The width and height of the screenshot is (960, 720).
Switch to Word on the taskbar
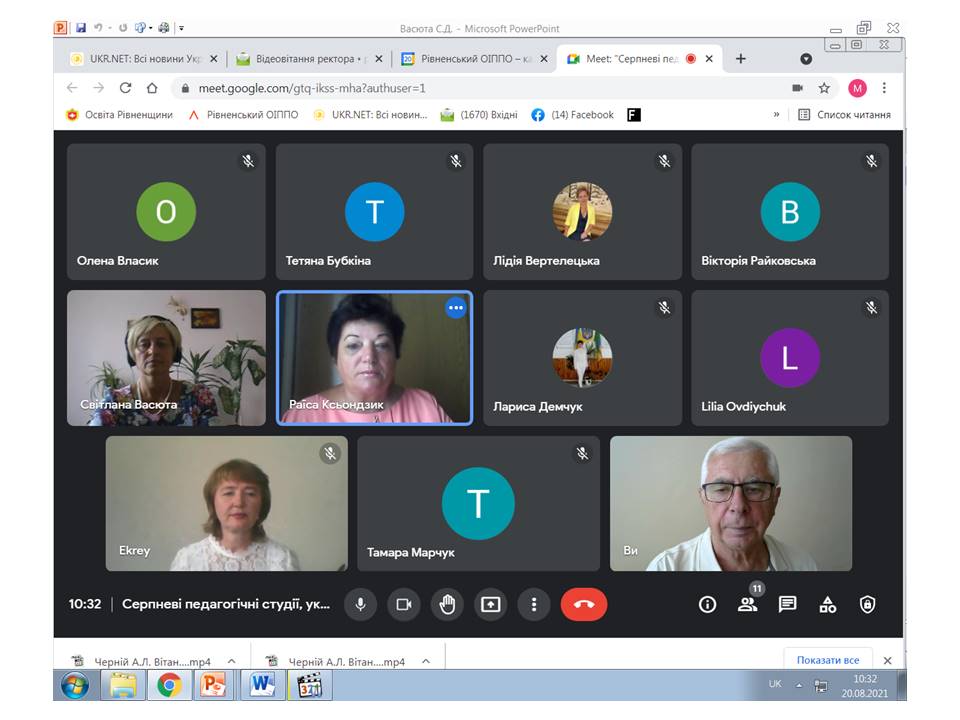(261, 685)
